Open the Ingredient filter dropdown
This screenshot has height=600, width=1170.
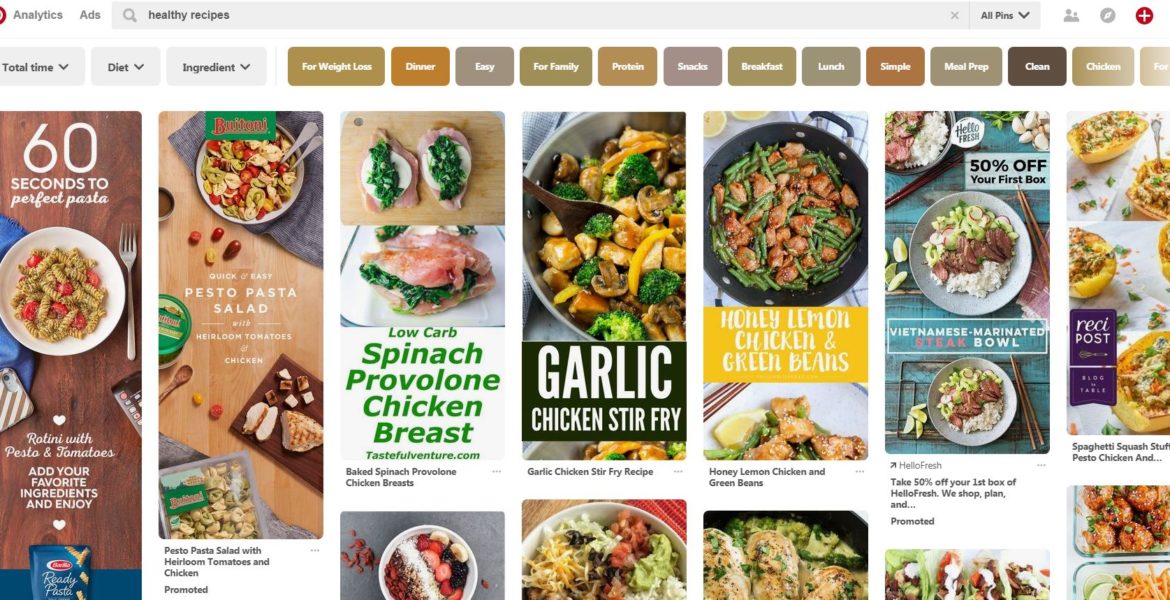coord(216,66)
